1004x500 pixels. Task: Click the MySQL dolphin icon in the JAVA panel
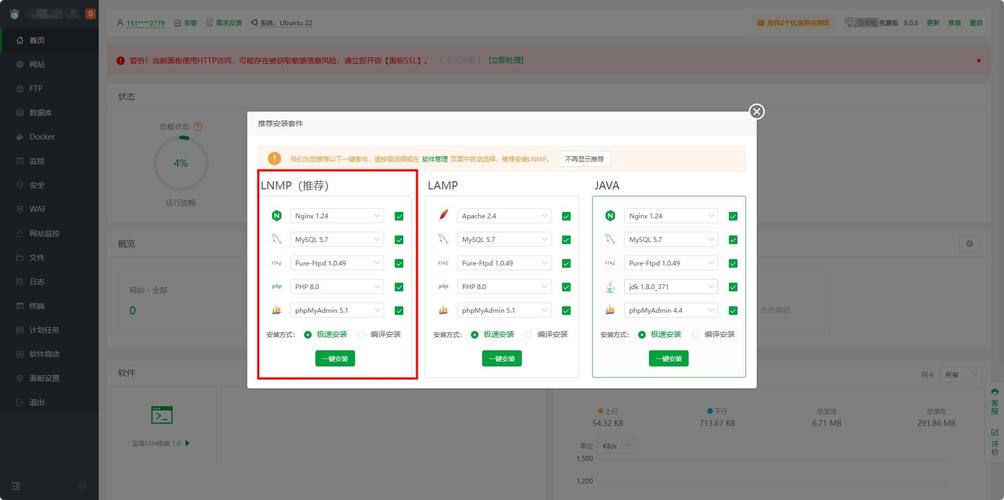pyautogui.click(x=609, y=240)
